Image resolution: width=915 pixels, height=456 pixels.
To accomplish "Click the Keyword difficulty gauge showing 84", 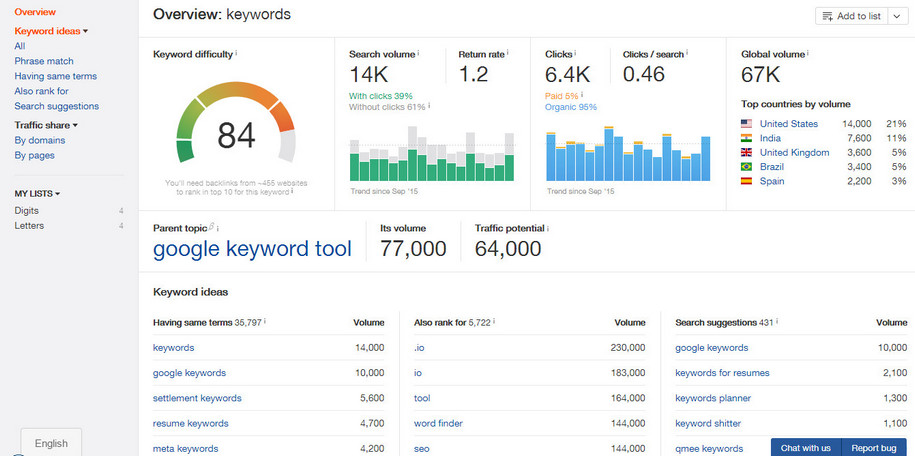I will (236, 123).
